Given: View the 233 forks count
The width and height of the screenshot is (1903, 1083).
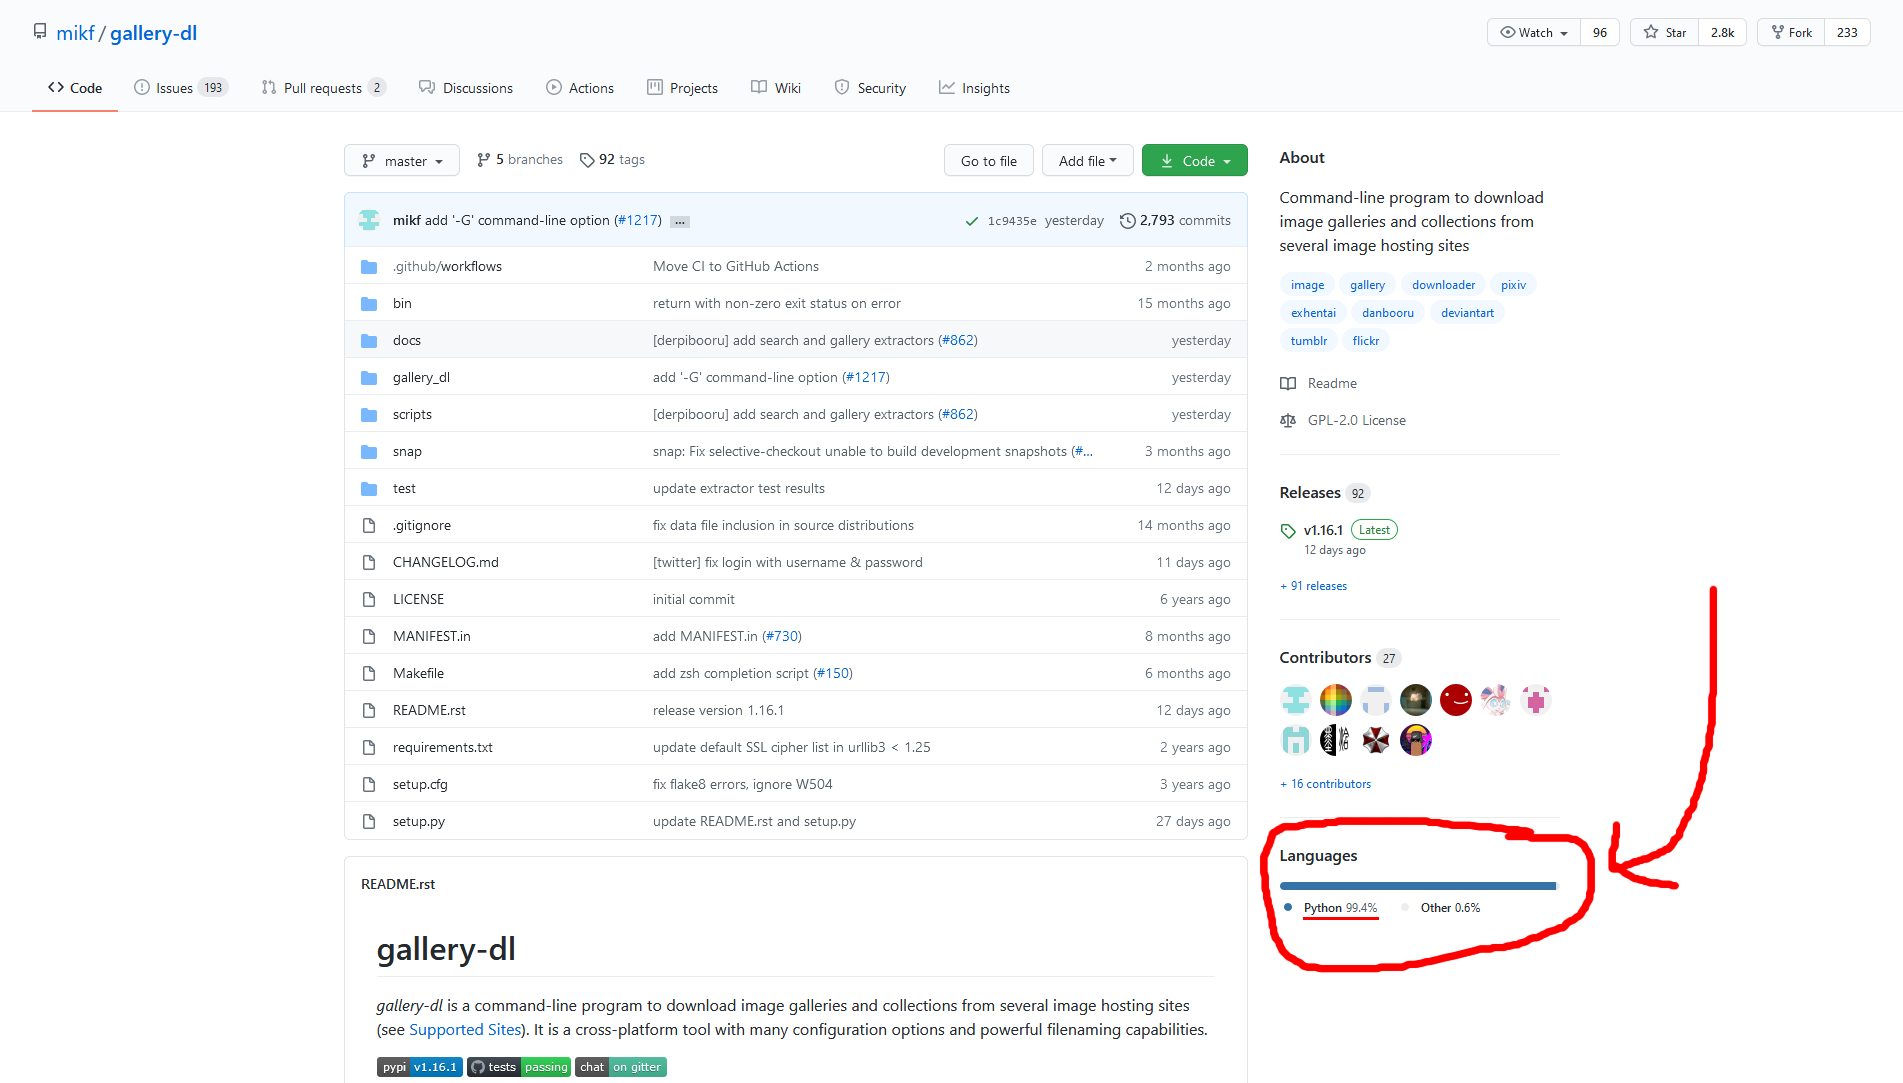Looking at the screenshot, I should [x=1847, y=32].
